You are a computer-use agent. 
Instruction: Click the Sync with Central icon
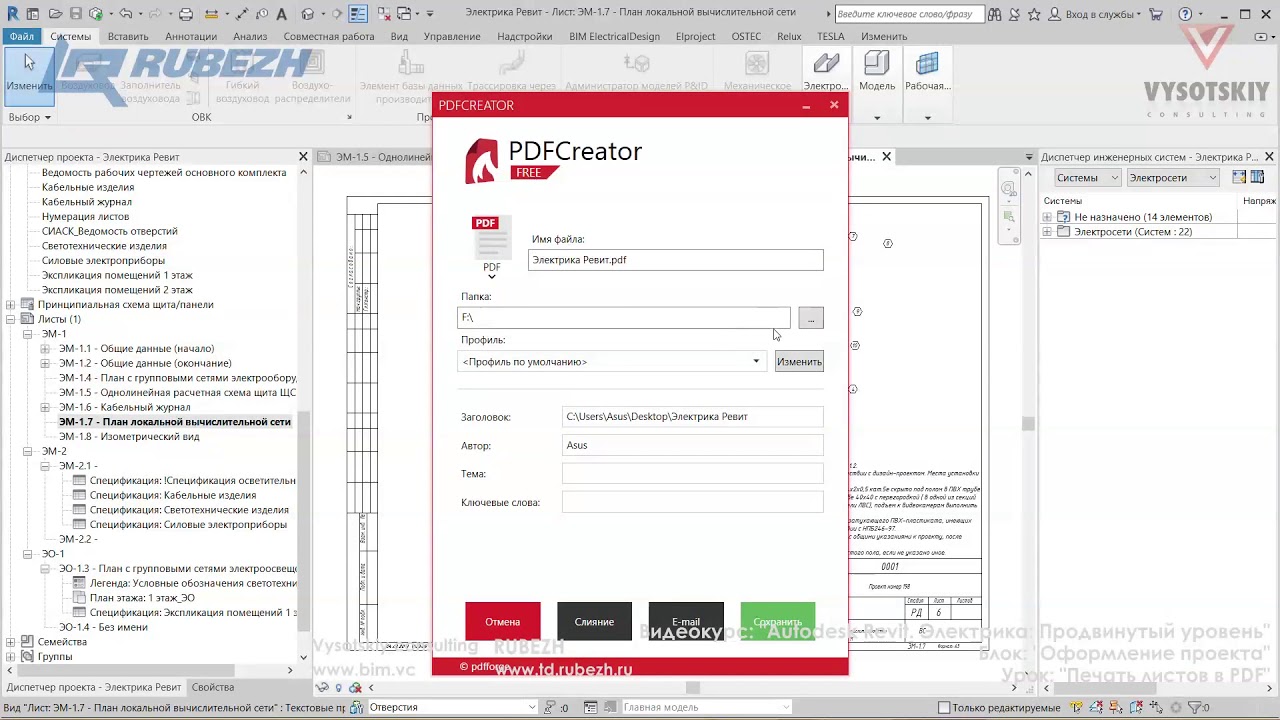[x=96, y=14]
